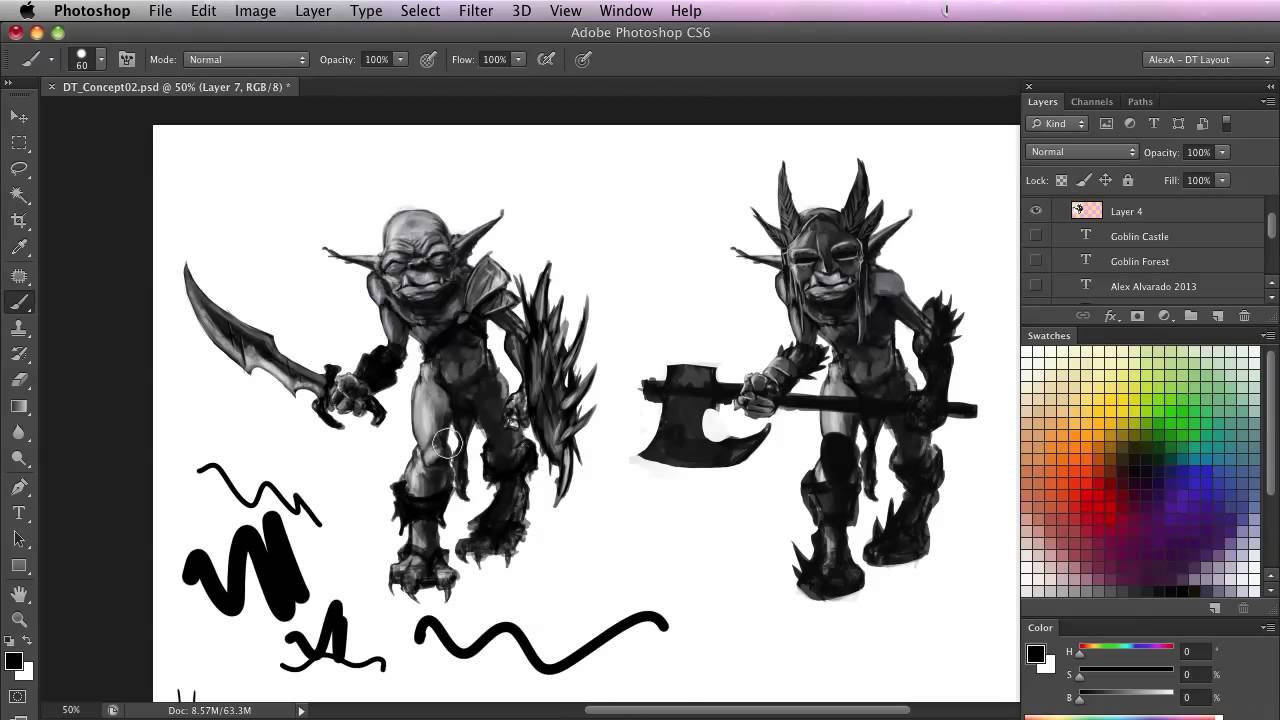The height and width of the screenshot is (720, 1280).
Task: Show the Goblin Forest layer
Action: click(1036, 261)
